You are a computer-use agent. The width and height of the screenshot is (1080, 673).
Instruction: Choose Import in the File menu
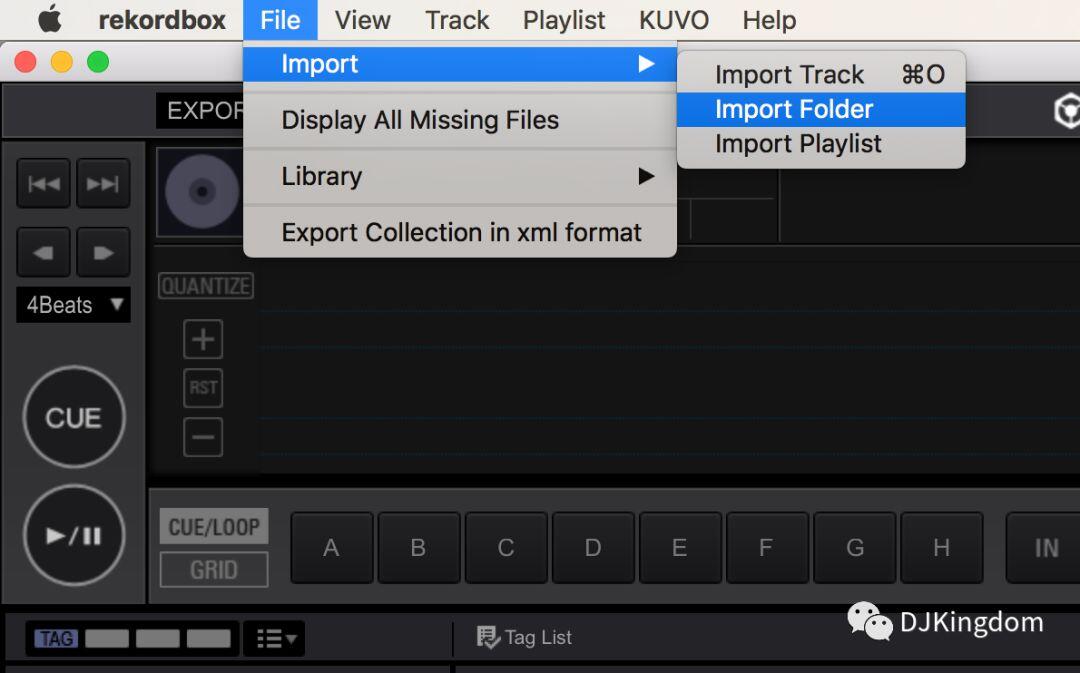click(x=460, y=64)
